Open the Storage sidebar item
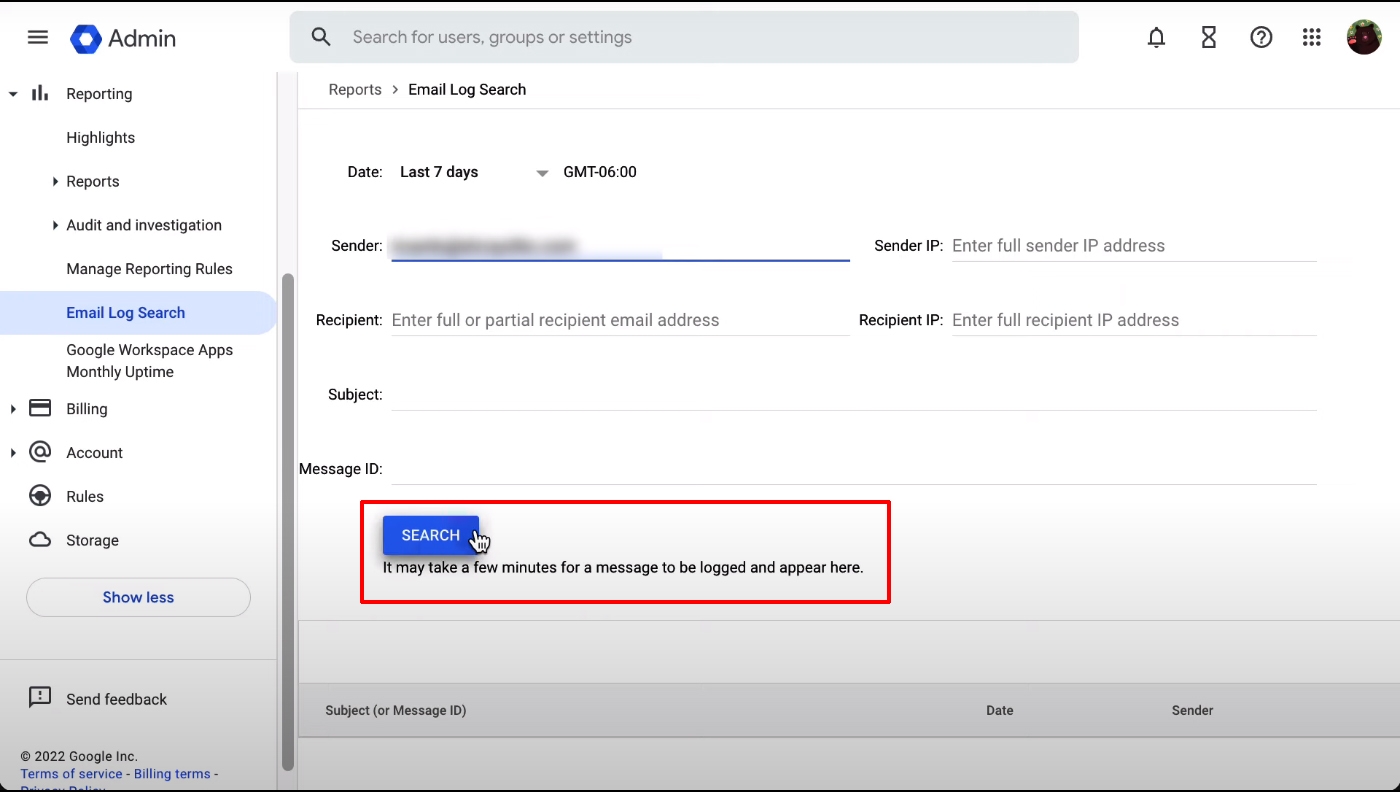 click(92, 541)
